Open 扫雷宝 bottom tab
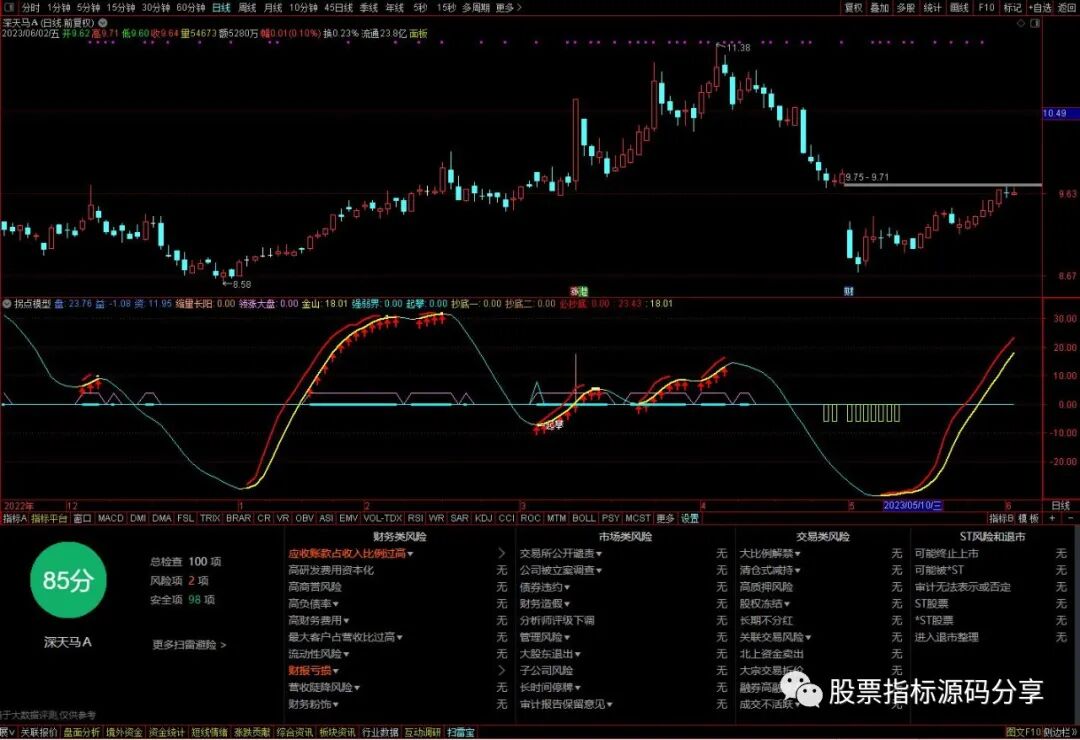 point(461,732)
